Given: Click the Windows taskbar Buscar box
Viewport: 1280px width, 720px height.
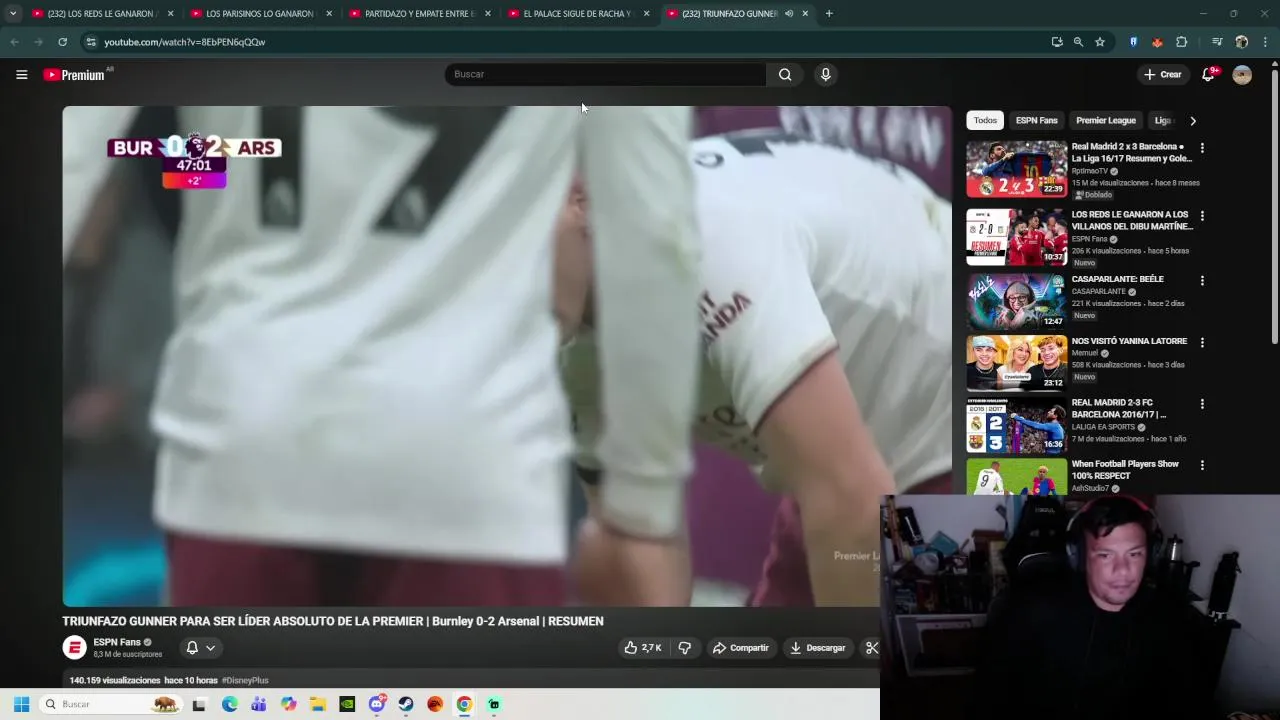Looking at the screenshot, I should (111, 704).
